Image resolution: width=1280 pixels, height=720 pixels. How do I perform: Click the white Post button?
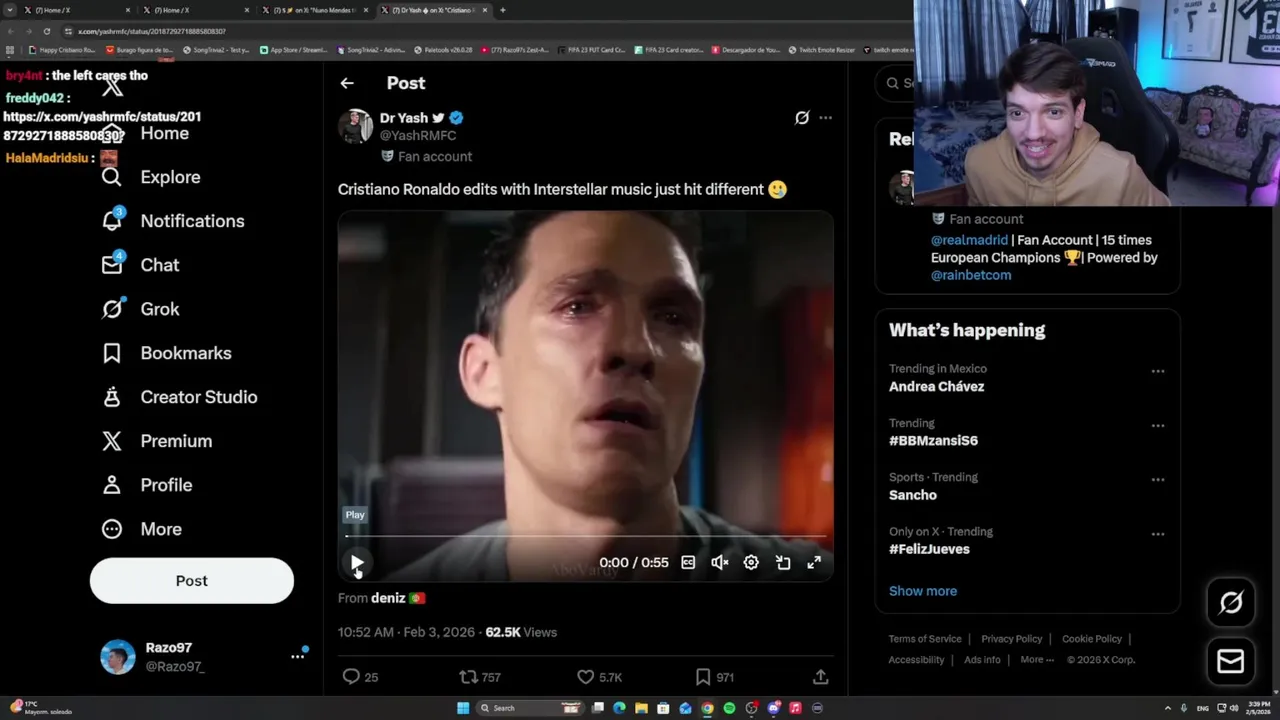(192, 581)
